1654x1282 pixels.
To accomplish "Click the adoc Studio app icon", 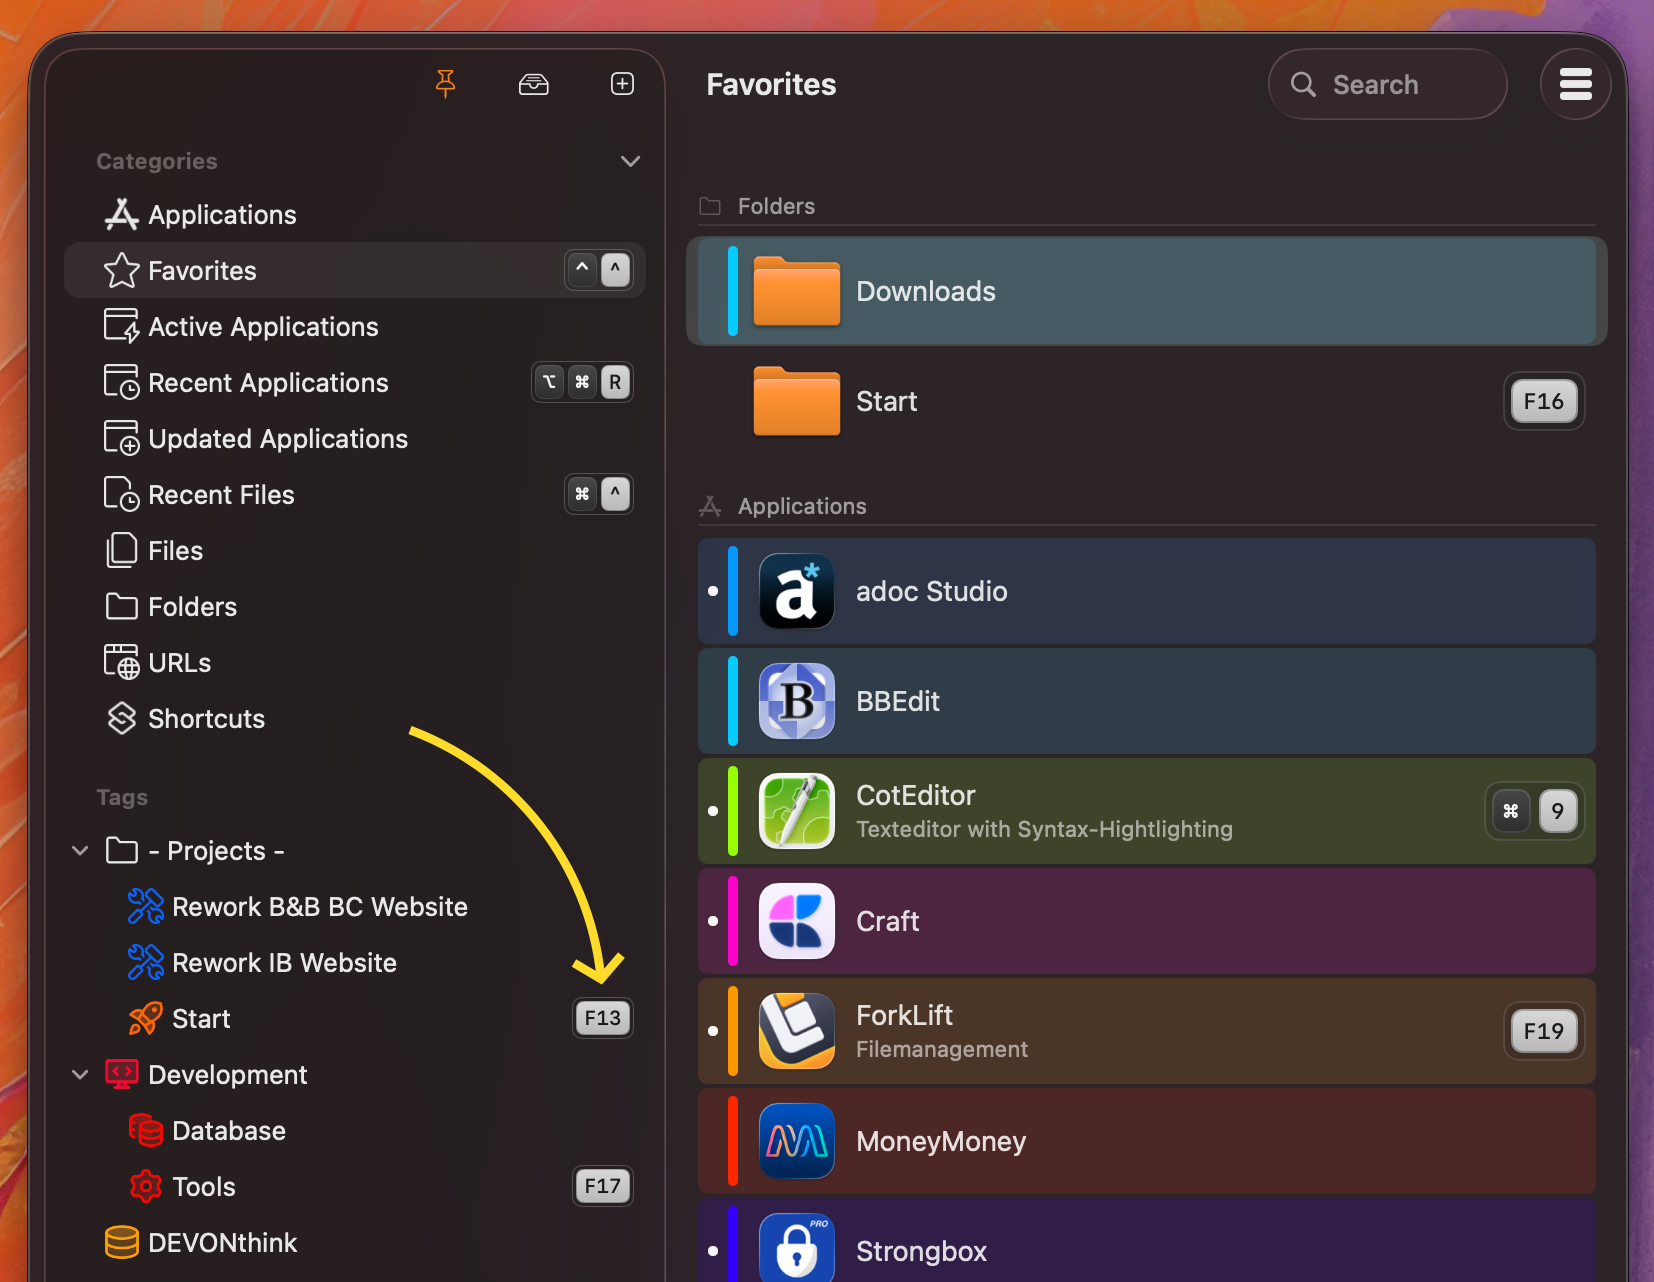I will click(x=796, y=591).
